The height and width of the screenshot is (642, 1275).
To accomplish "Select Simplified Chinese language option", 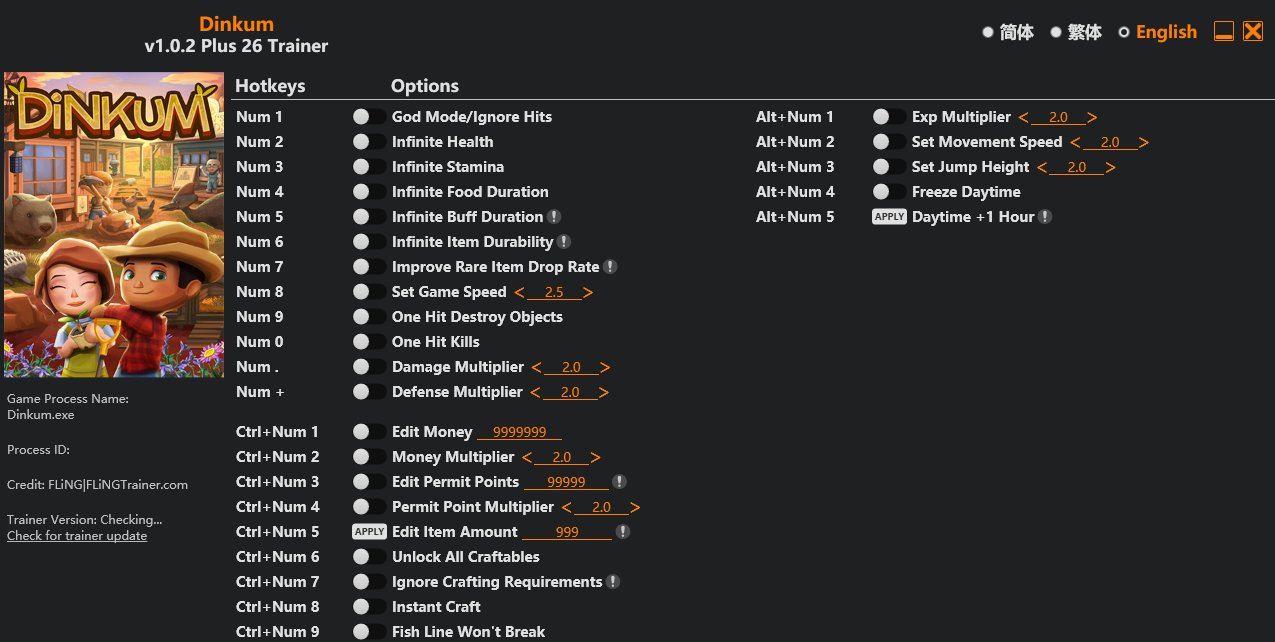I will [1008, 32].
